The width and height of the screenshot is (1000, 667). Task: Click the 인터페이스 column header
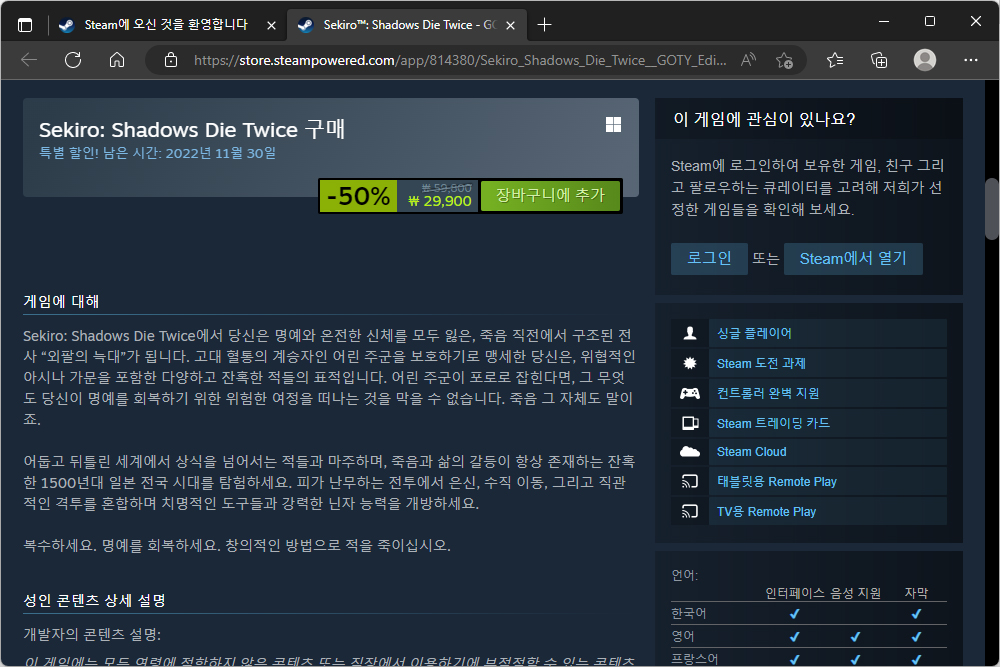pos(795,593)
